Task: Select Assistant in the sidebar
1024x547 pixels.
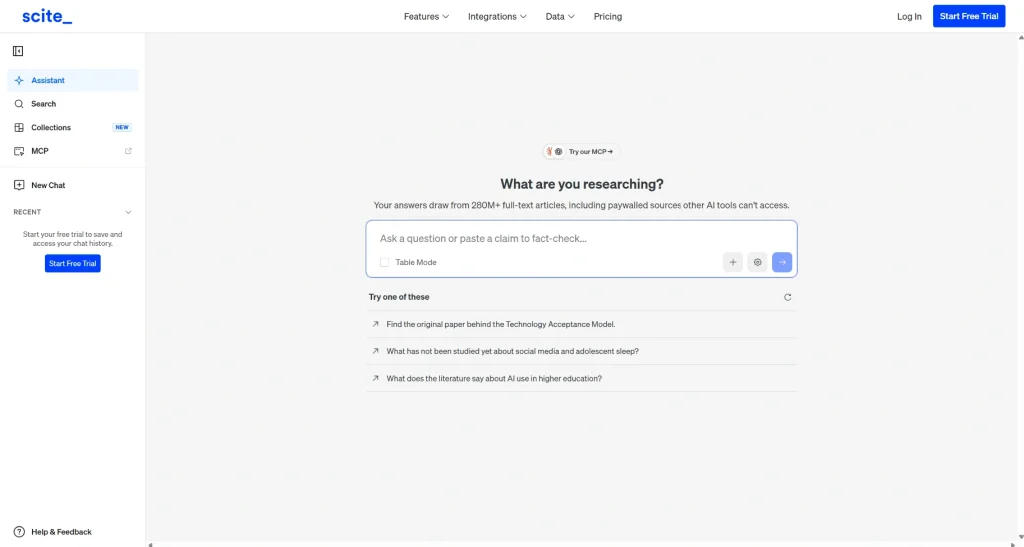Action: point(72,80)
